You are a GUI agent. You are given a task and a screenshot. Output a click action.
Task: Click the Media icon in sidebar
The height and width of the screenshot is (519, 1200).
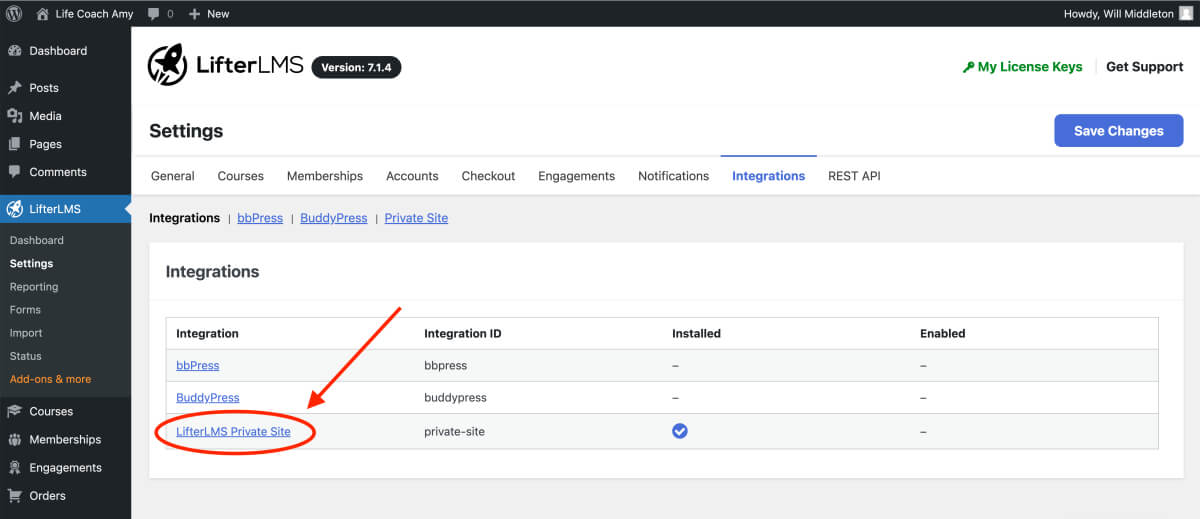click(x=15, y=116)
